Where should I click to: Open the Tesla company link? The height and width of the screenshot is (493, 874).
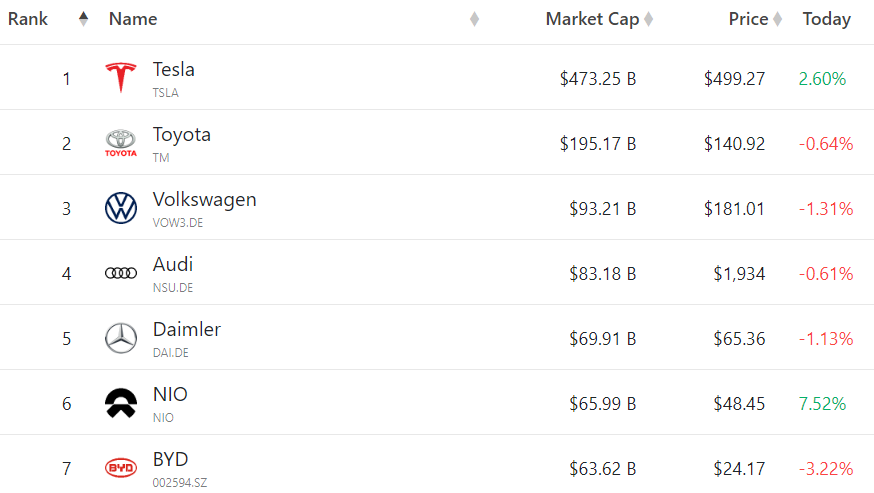[173, 70]
